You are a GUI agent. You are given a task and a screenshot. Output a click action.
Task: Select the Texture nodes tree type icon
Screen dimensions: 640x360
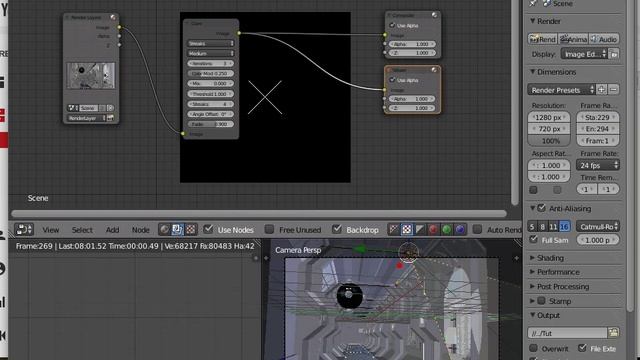[x=191, y=229]
